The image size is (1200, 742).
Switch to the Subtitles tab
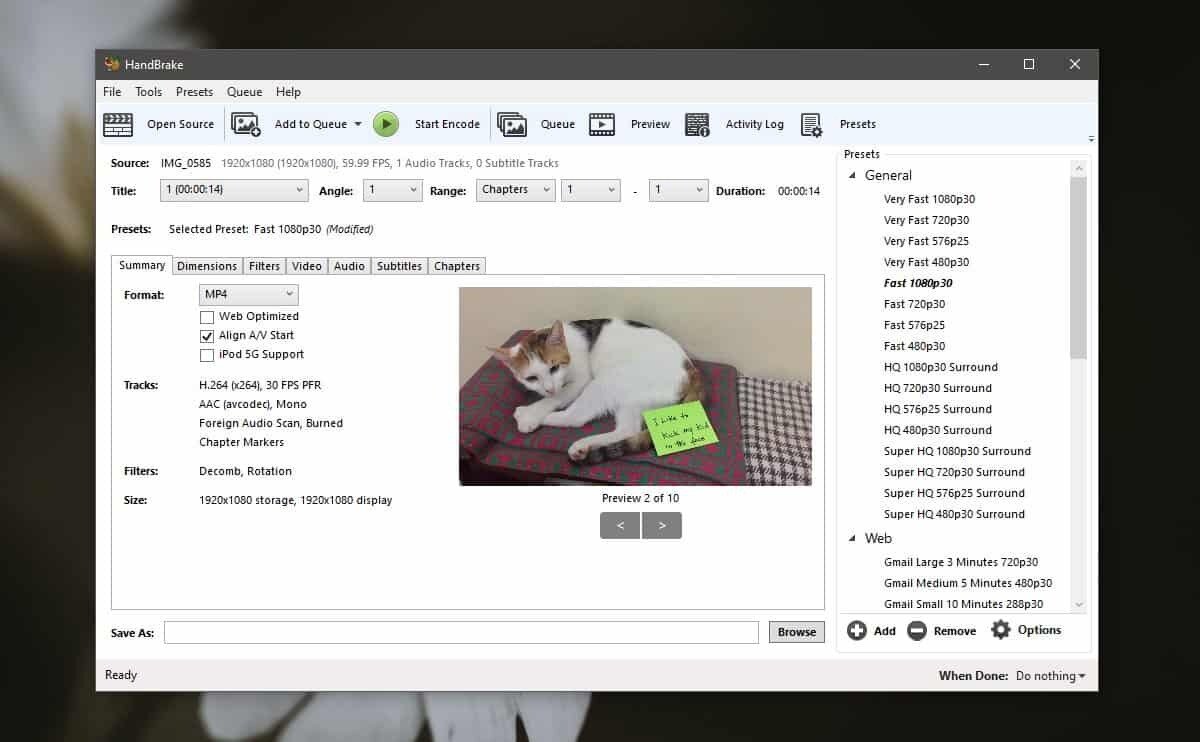tap(399, 266)
